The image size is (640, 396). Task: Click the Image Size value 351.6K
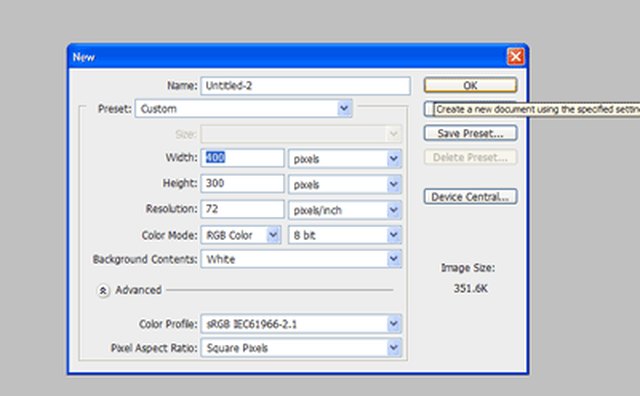(471, 289)
